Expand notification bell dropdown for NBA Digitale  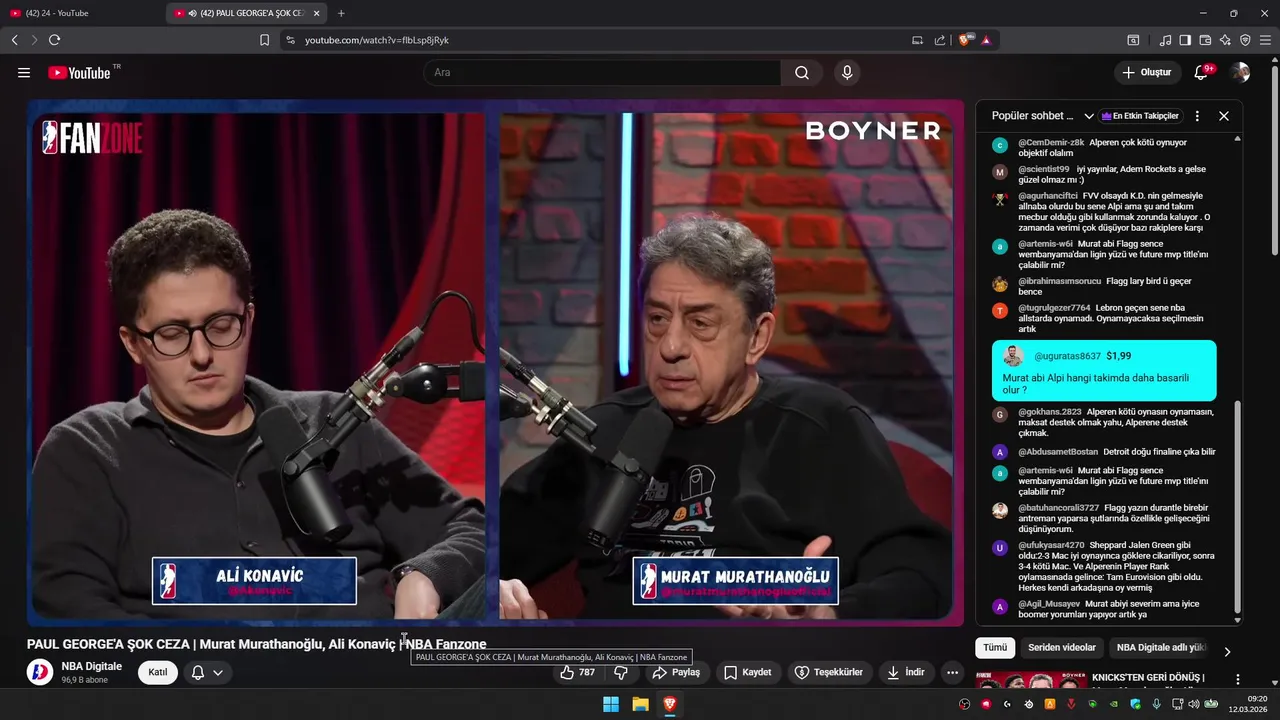[x=217, y=672]
